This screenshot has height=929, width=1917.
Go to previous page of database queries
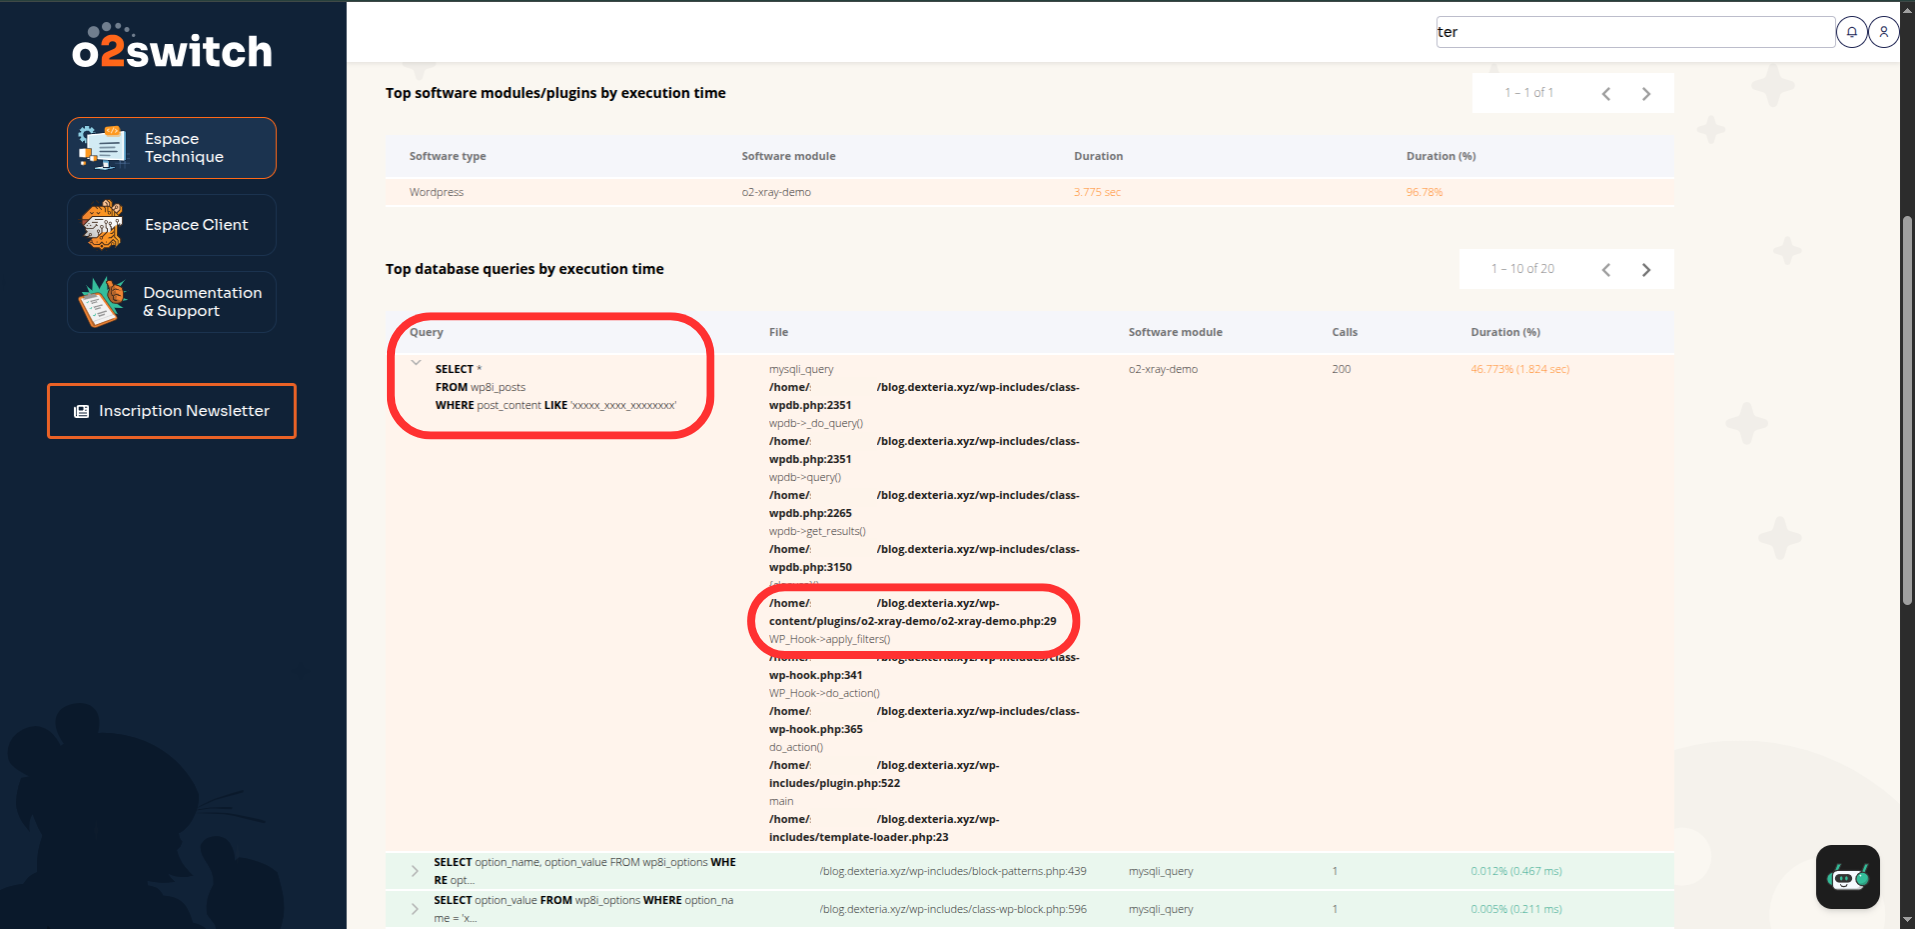click(x=1606, y=270)
